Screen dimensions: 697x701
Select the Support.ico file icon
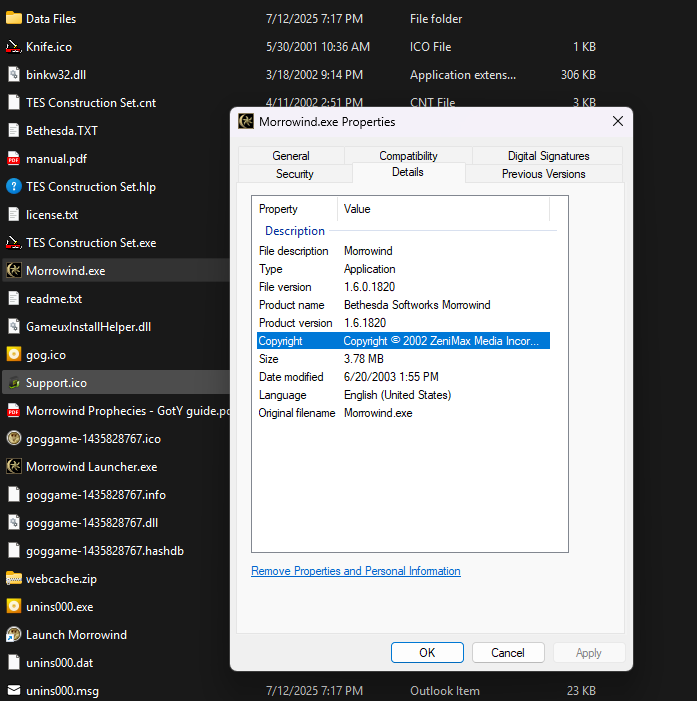pos(14,383)
